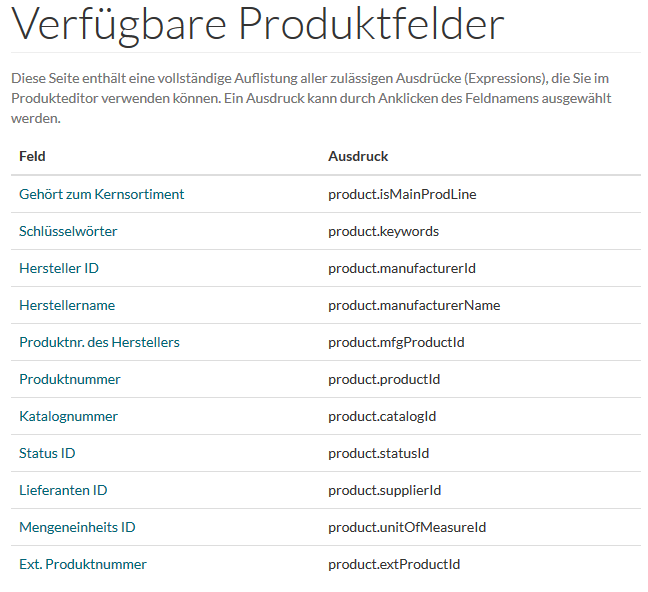Click the Ext. Produktnummer link
Viewport: 648px width, 592px height.
pos(83,564)
